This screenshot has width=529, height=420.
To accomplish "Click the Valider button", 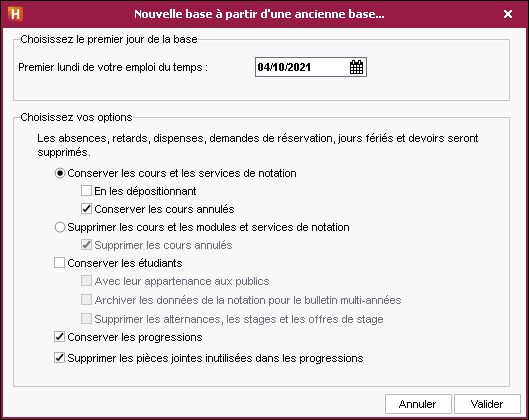I will (487, 404).
